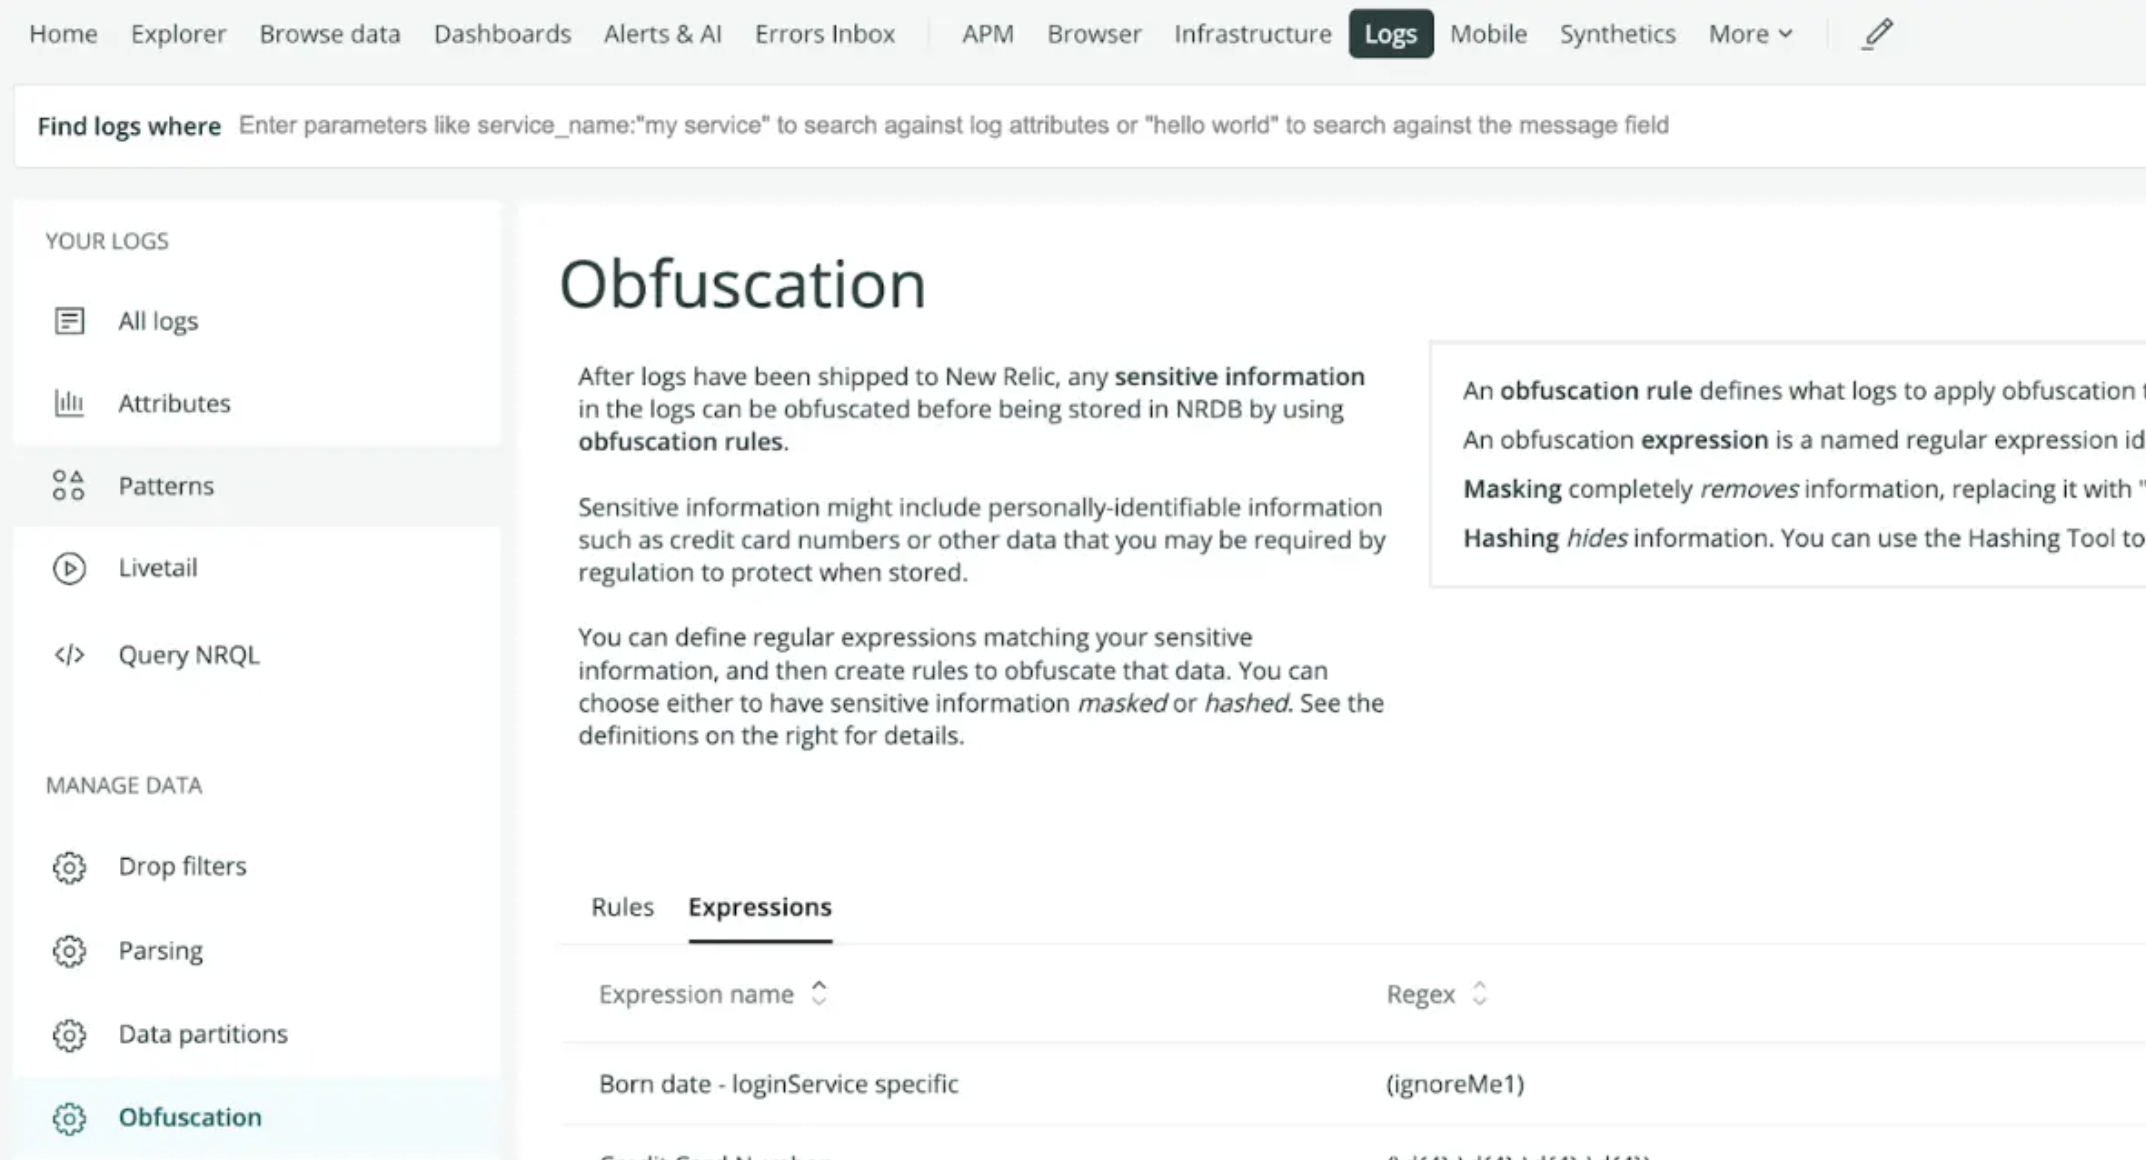Switch to the Rules tab
Image resolution: width=2146 pixels, height=1160 pixels.
point(621,907)
